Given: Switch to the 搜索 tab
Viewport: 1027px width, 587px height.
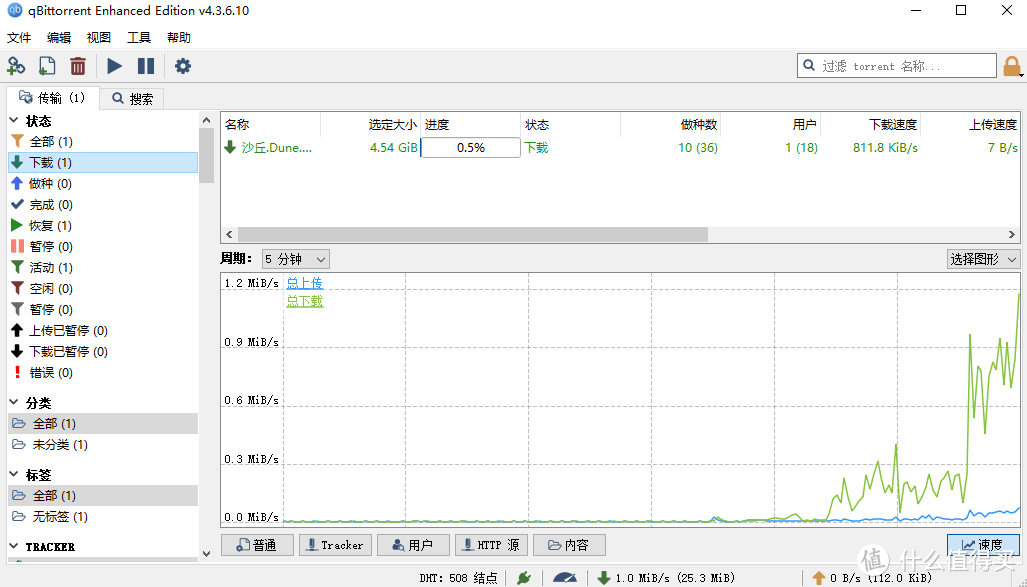Looking at the screenshot, I should coord(131,98).
